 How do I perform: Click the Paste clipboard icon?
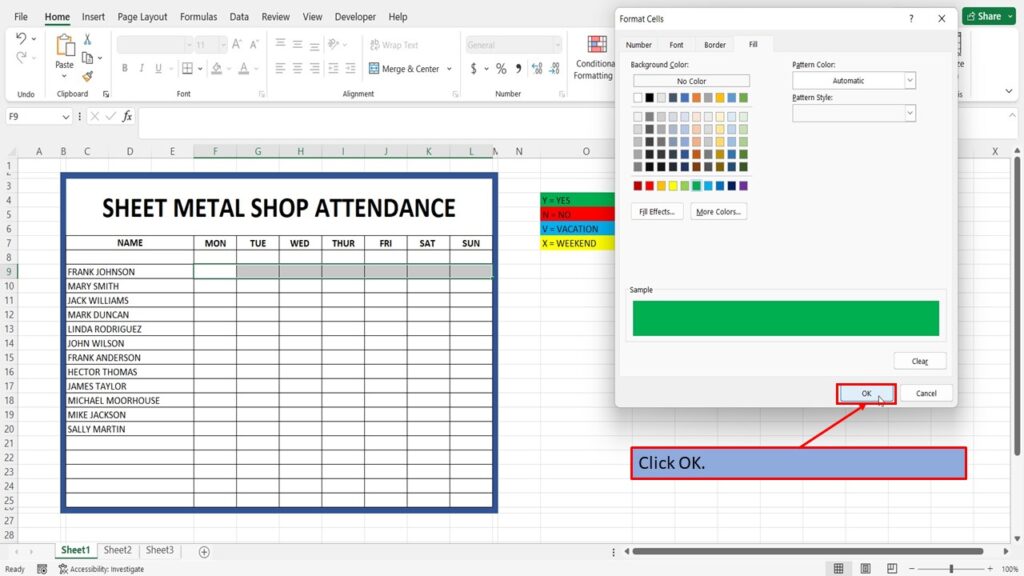pos(65,46)
